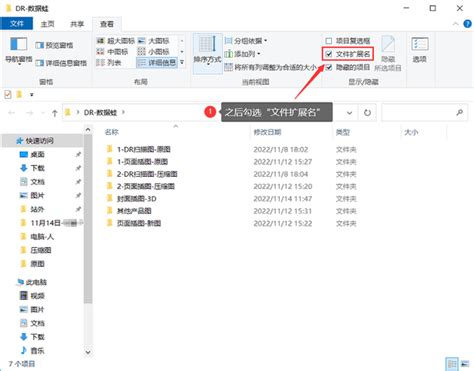Click the new folder icon in quick access toolbar
Screen dimensions: 474x371
(19, 95)
